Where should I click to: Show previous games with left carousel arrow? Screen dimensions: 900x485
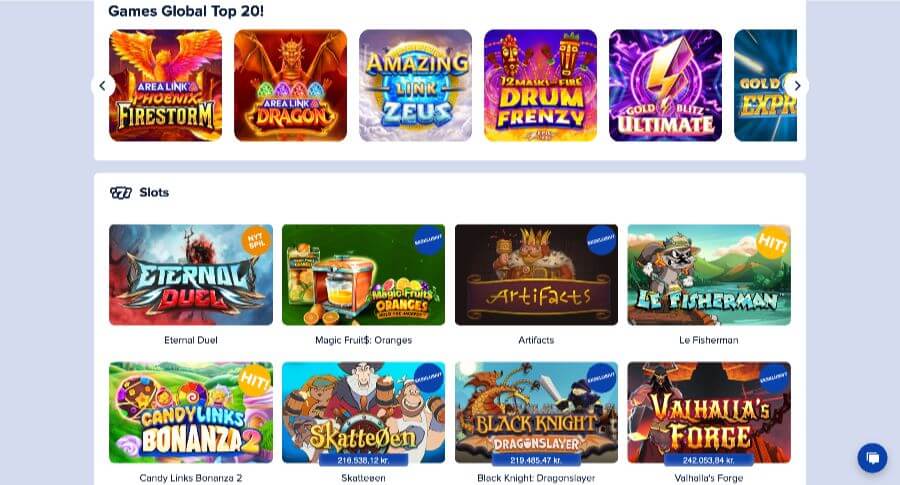point(103,86)
